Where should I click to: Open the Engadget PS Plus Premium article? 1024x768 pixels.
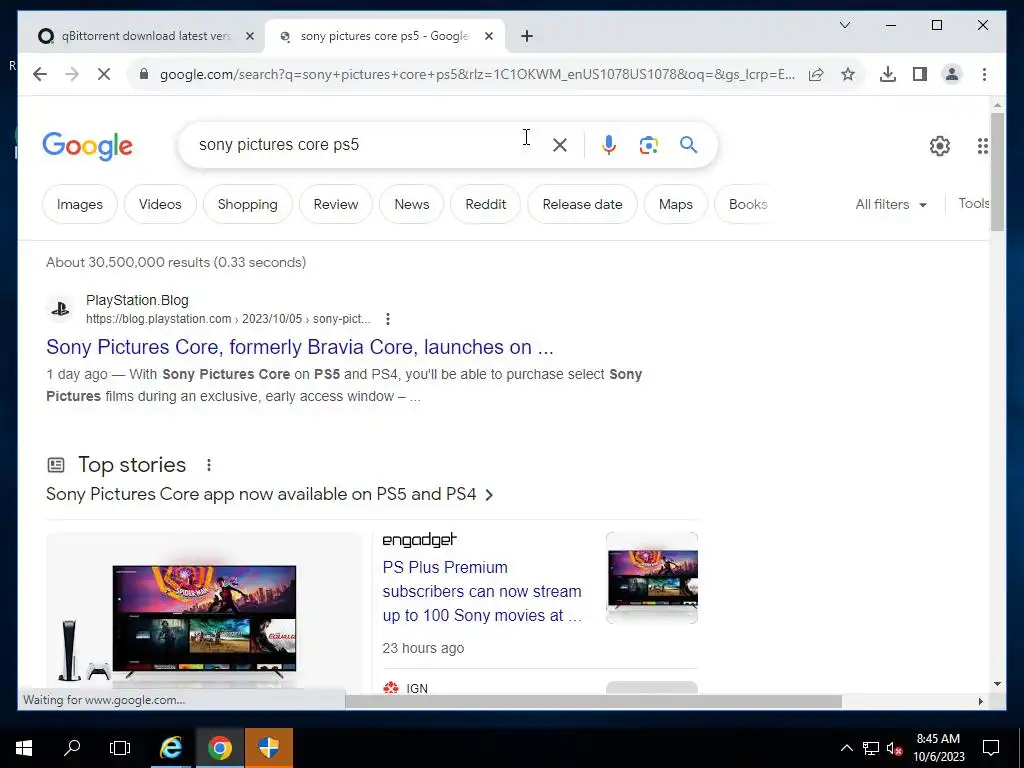(x=482, y=592)
